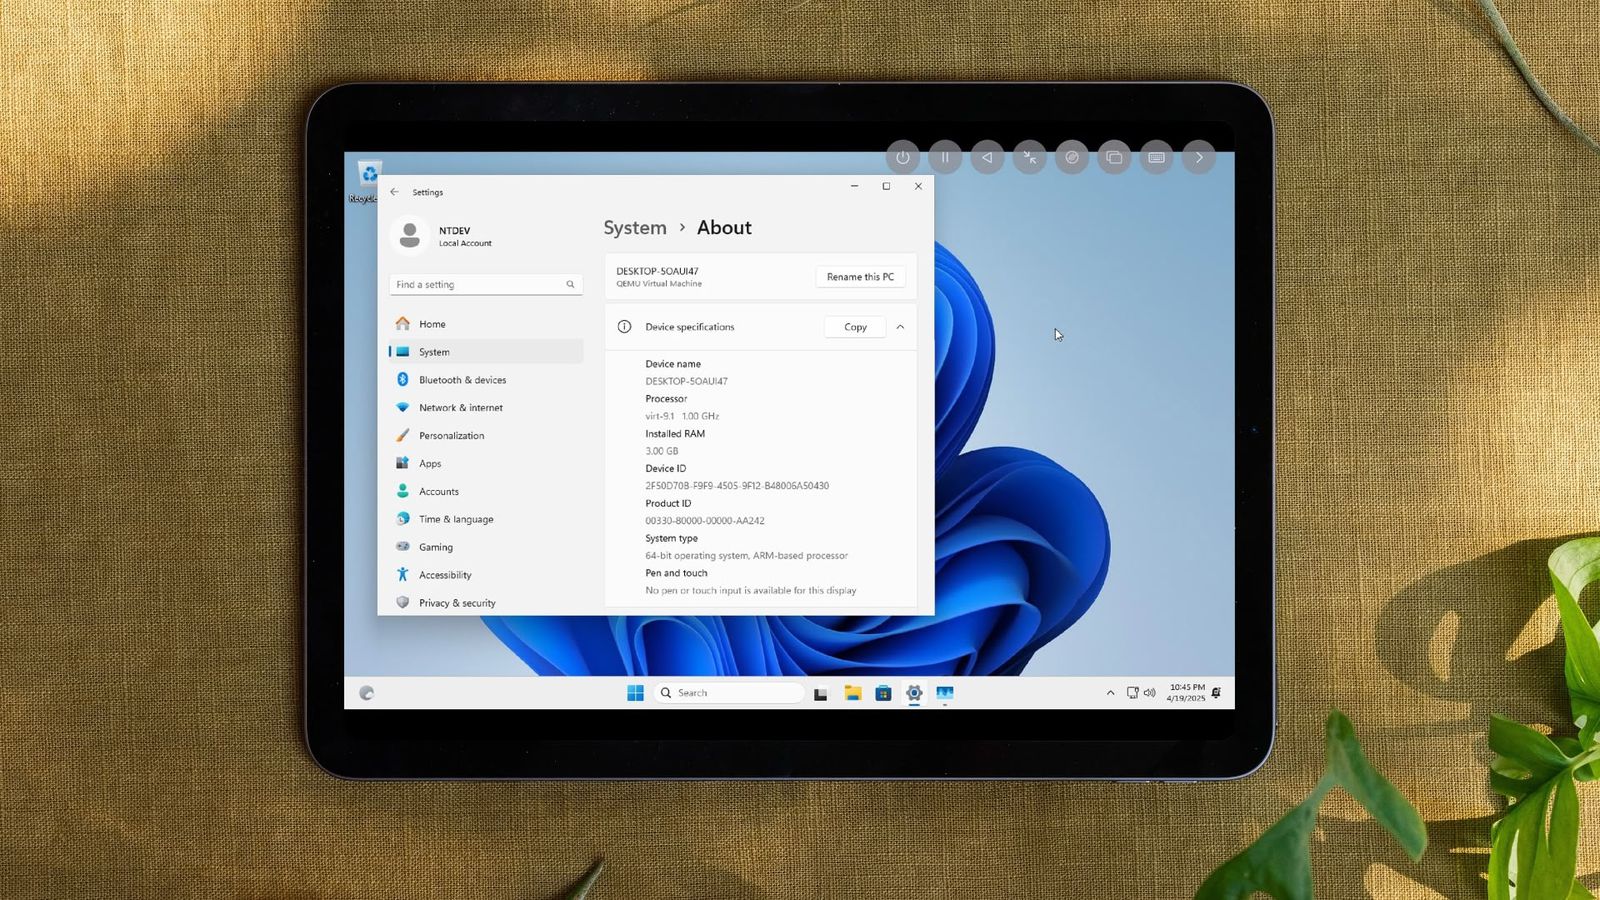Copy the device specifications

tap(855, 327)
